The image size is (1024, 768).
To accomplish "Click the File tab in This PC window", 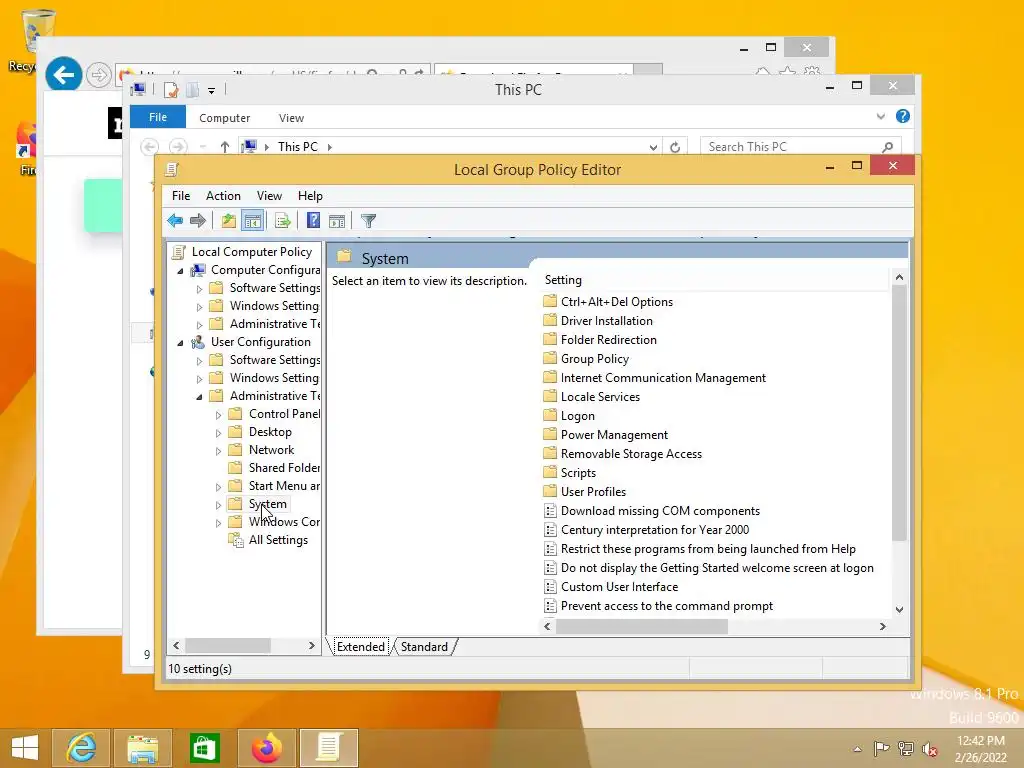I will click(158, 117).
